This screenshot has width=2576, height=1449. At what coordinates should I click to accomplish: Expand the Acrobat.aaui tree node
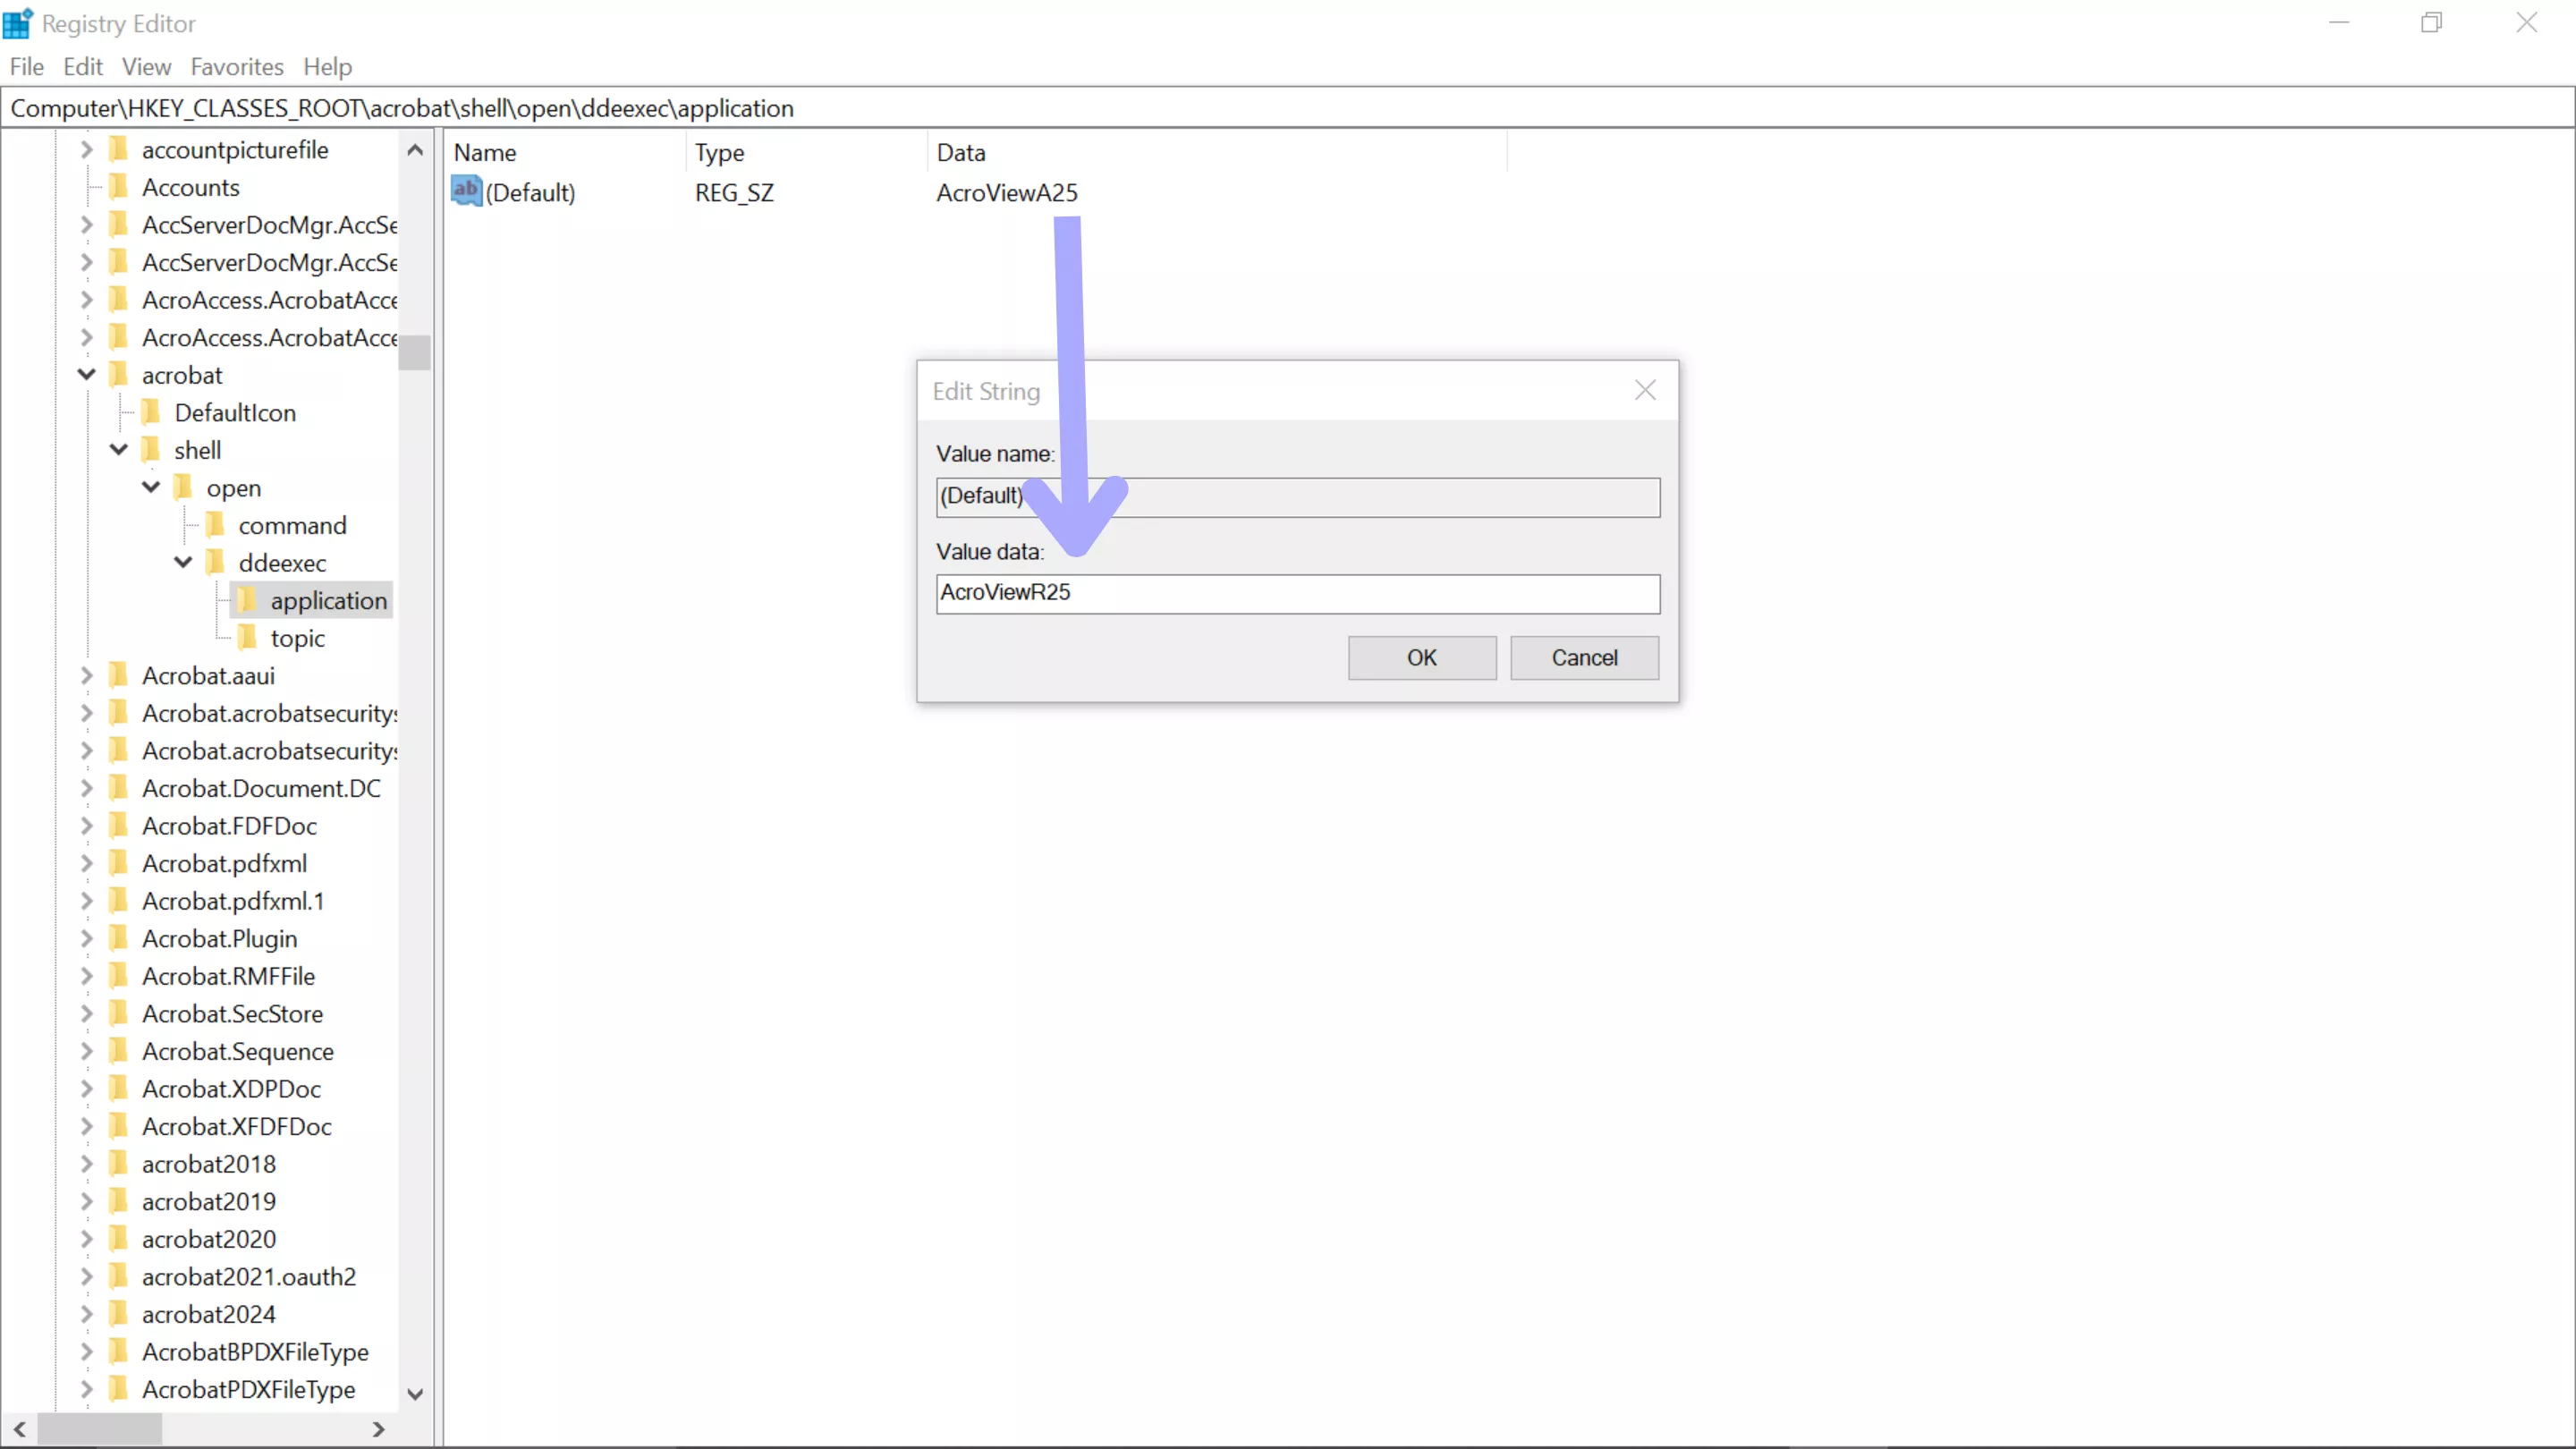[x=86, y=675]
